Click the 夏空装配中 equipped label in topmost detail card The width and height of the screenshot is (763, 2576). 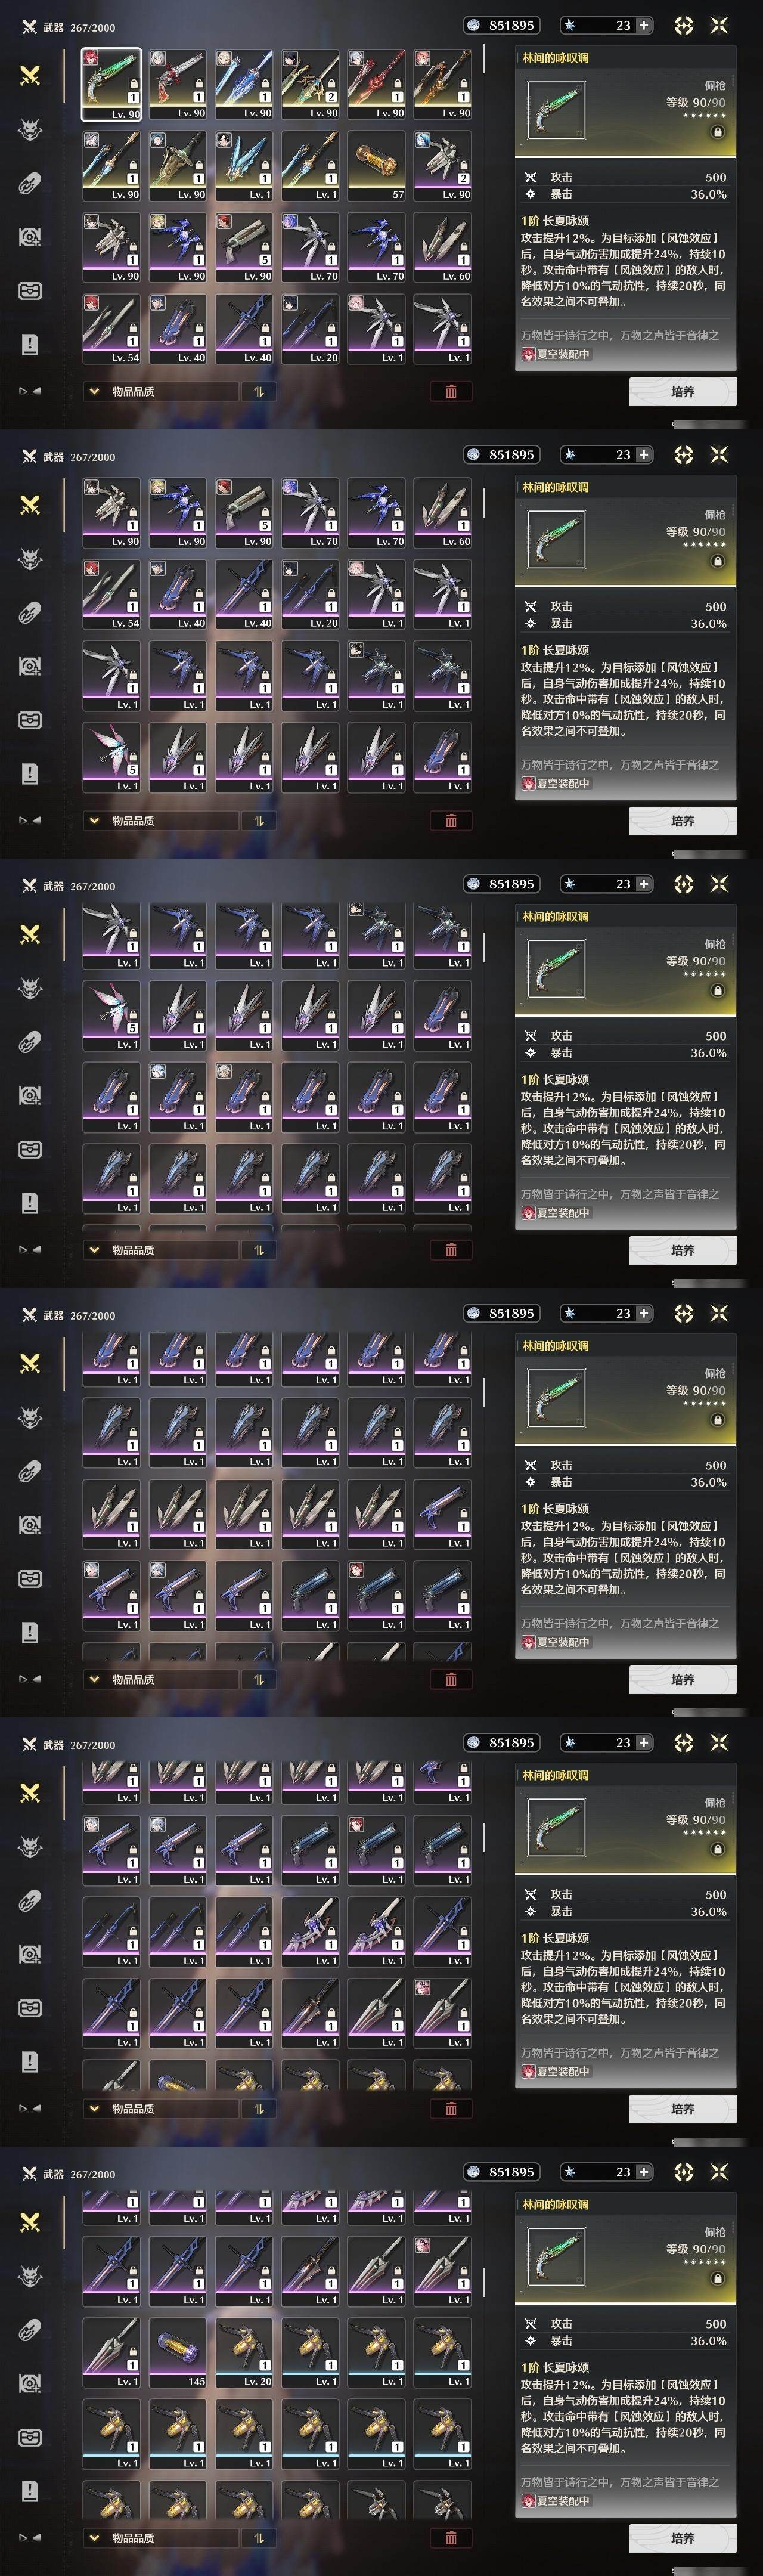tap(556, 354)
